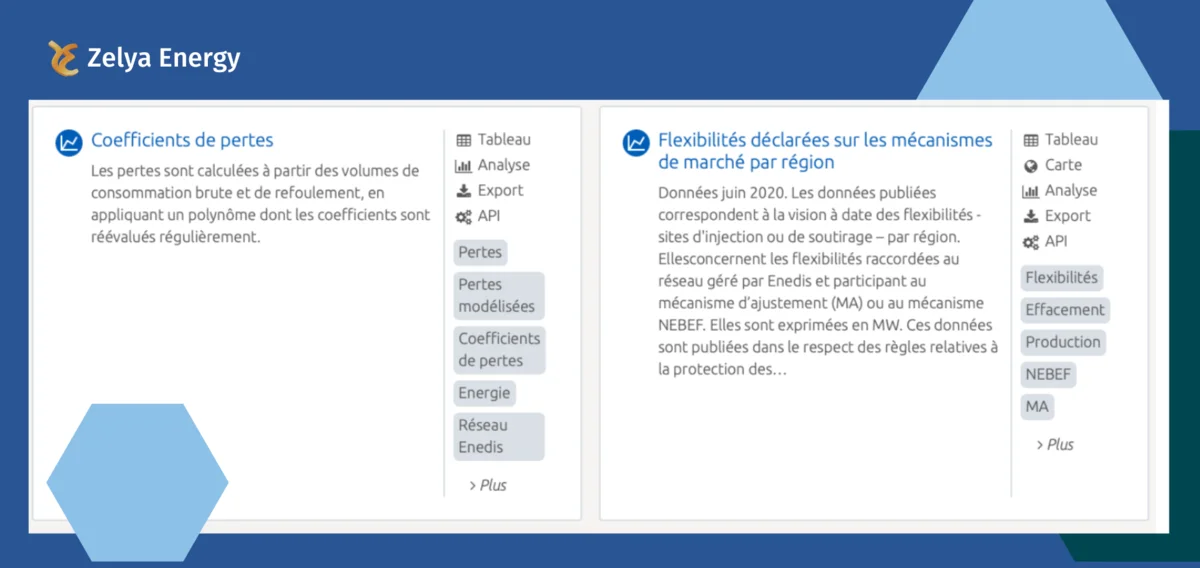Click the chart icon beside Flexibilités déclarées
Viewport: 1200px width, 568px height.
pyautogui.click(x=636, y=143)
